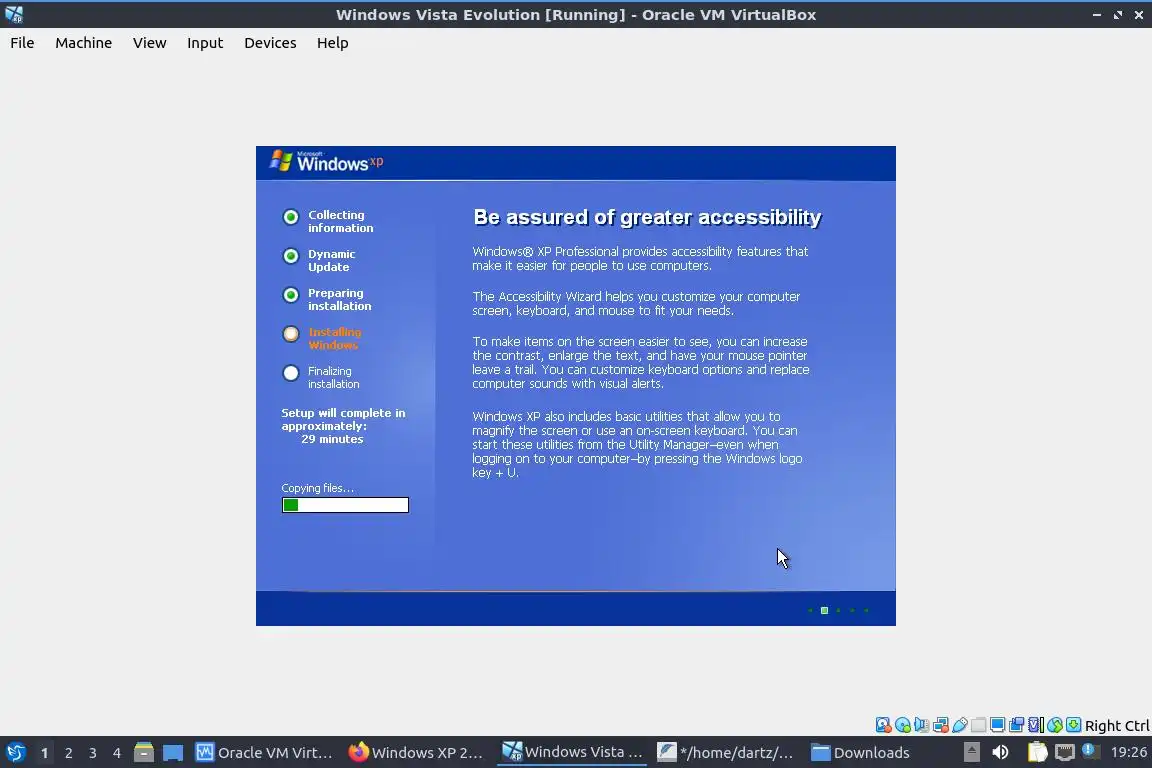Open the display settings indicator in VirtualBox status bar
Viewport: 1152px width, 768px height.
pyautogui.click(x=998, y=725)
